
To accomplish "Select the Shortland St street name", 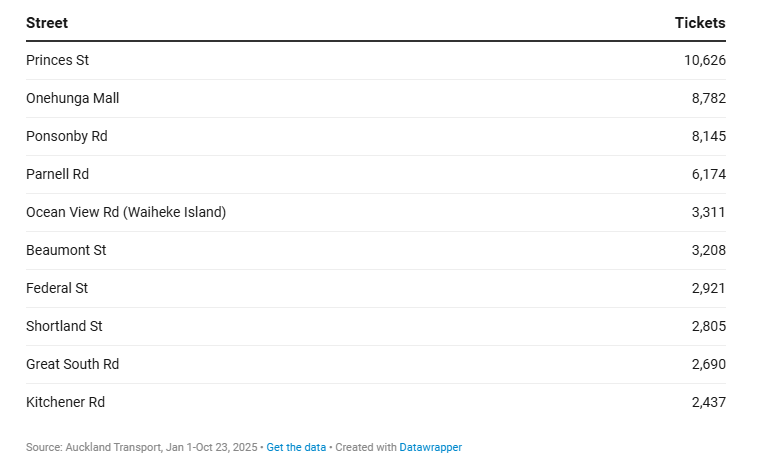I will click(64, 326).
